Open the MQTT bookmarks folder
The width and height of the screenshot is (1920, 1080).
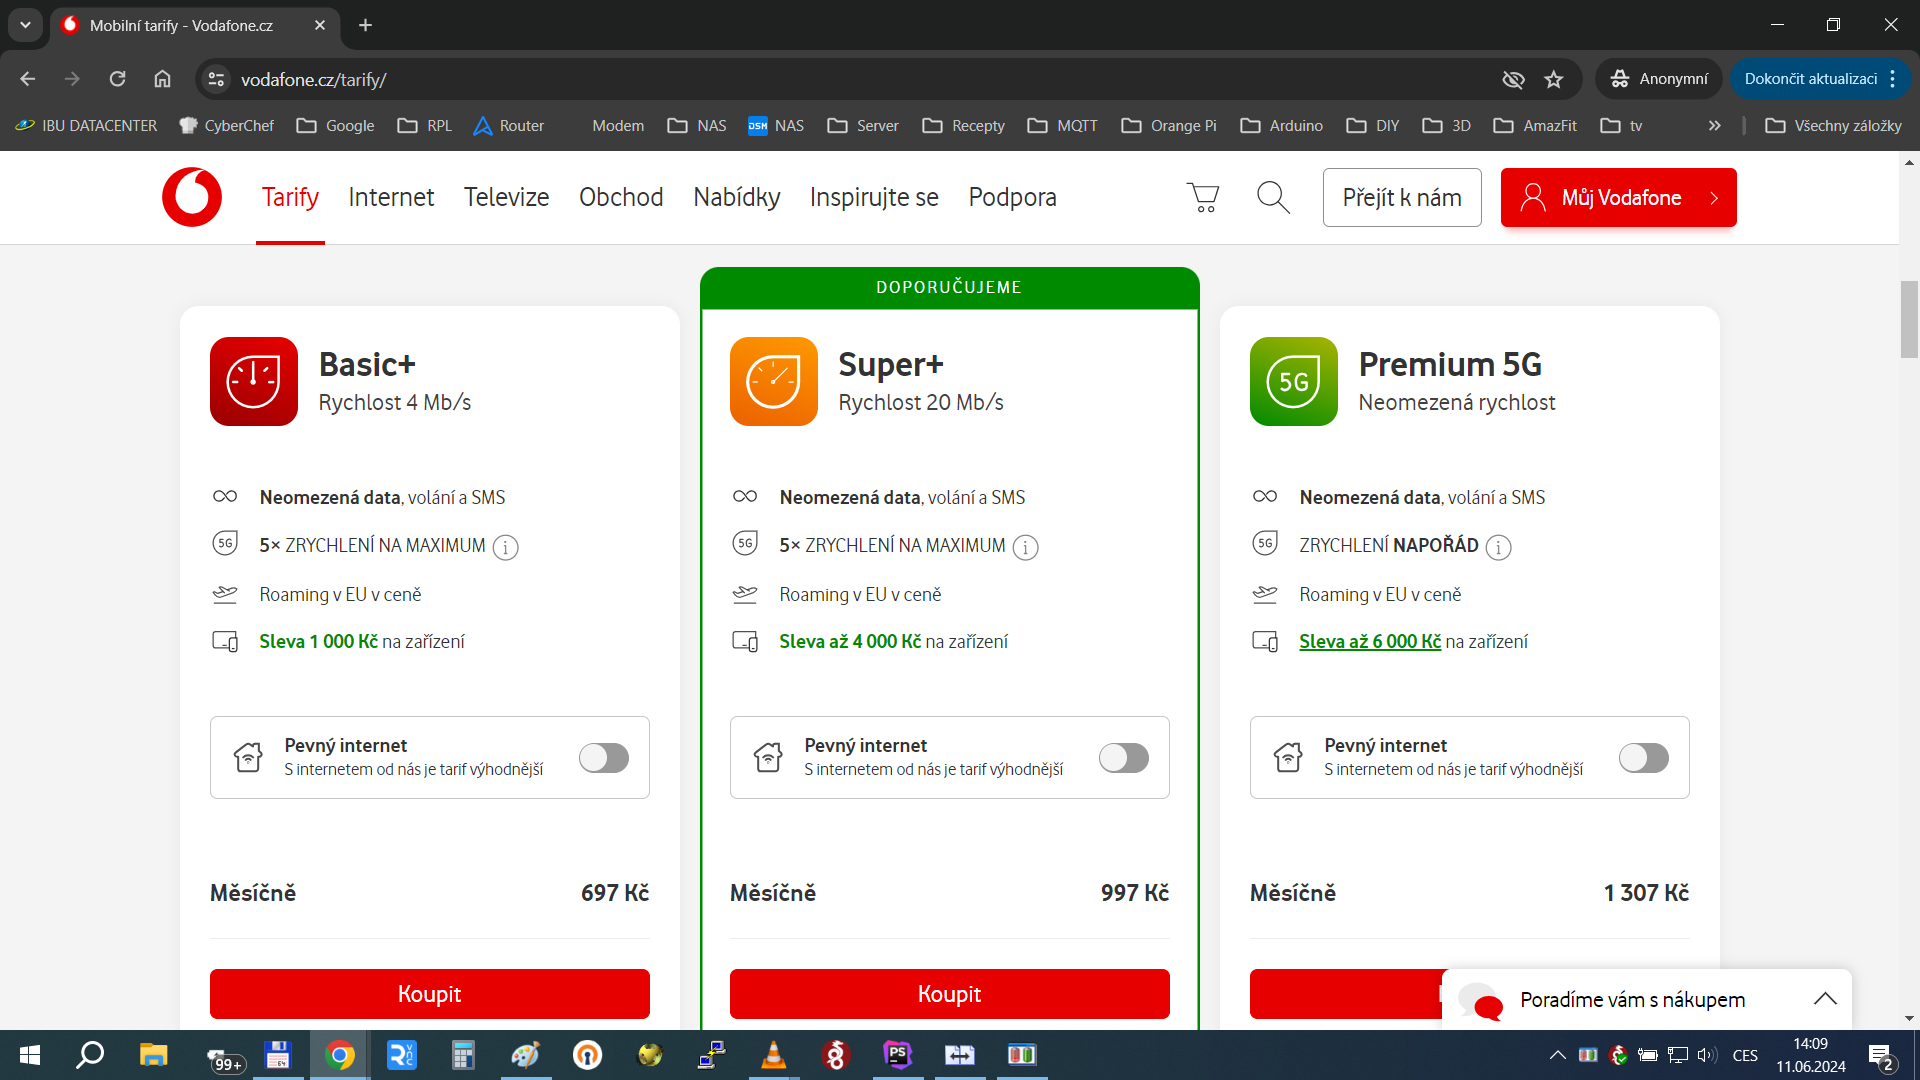point(1062,125)
